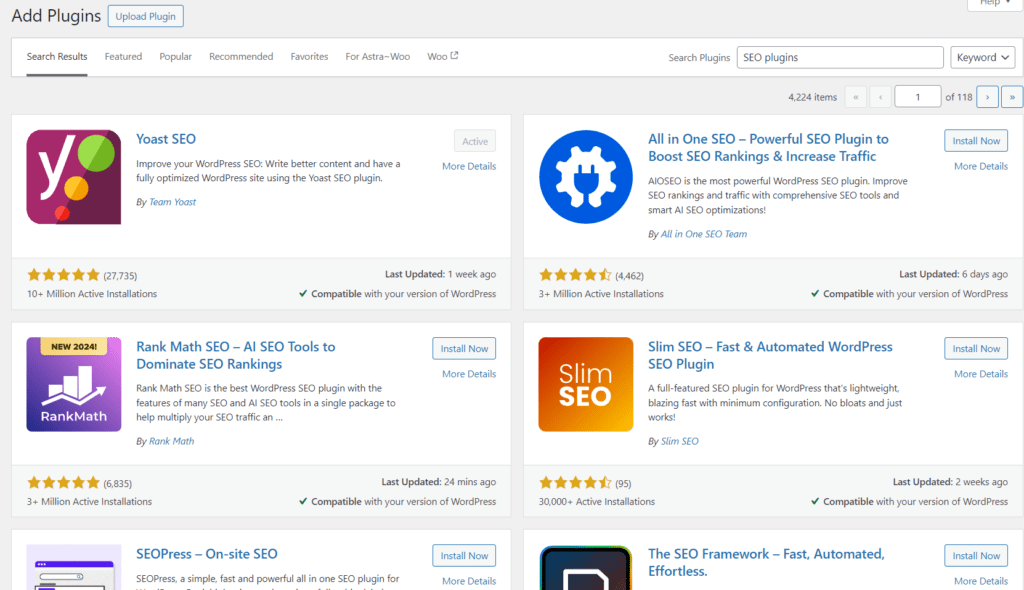Visit the Rank Math author link
The width and height of the screenshot is (1024, 590).
click(172, 442)
